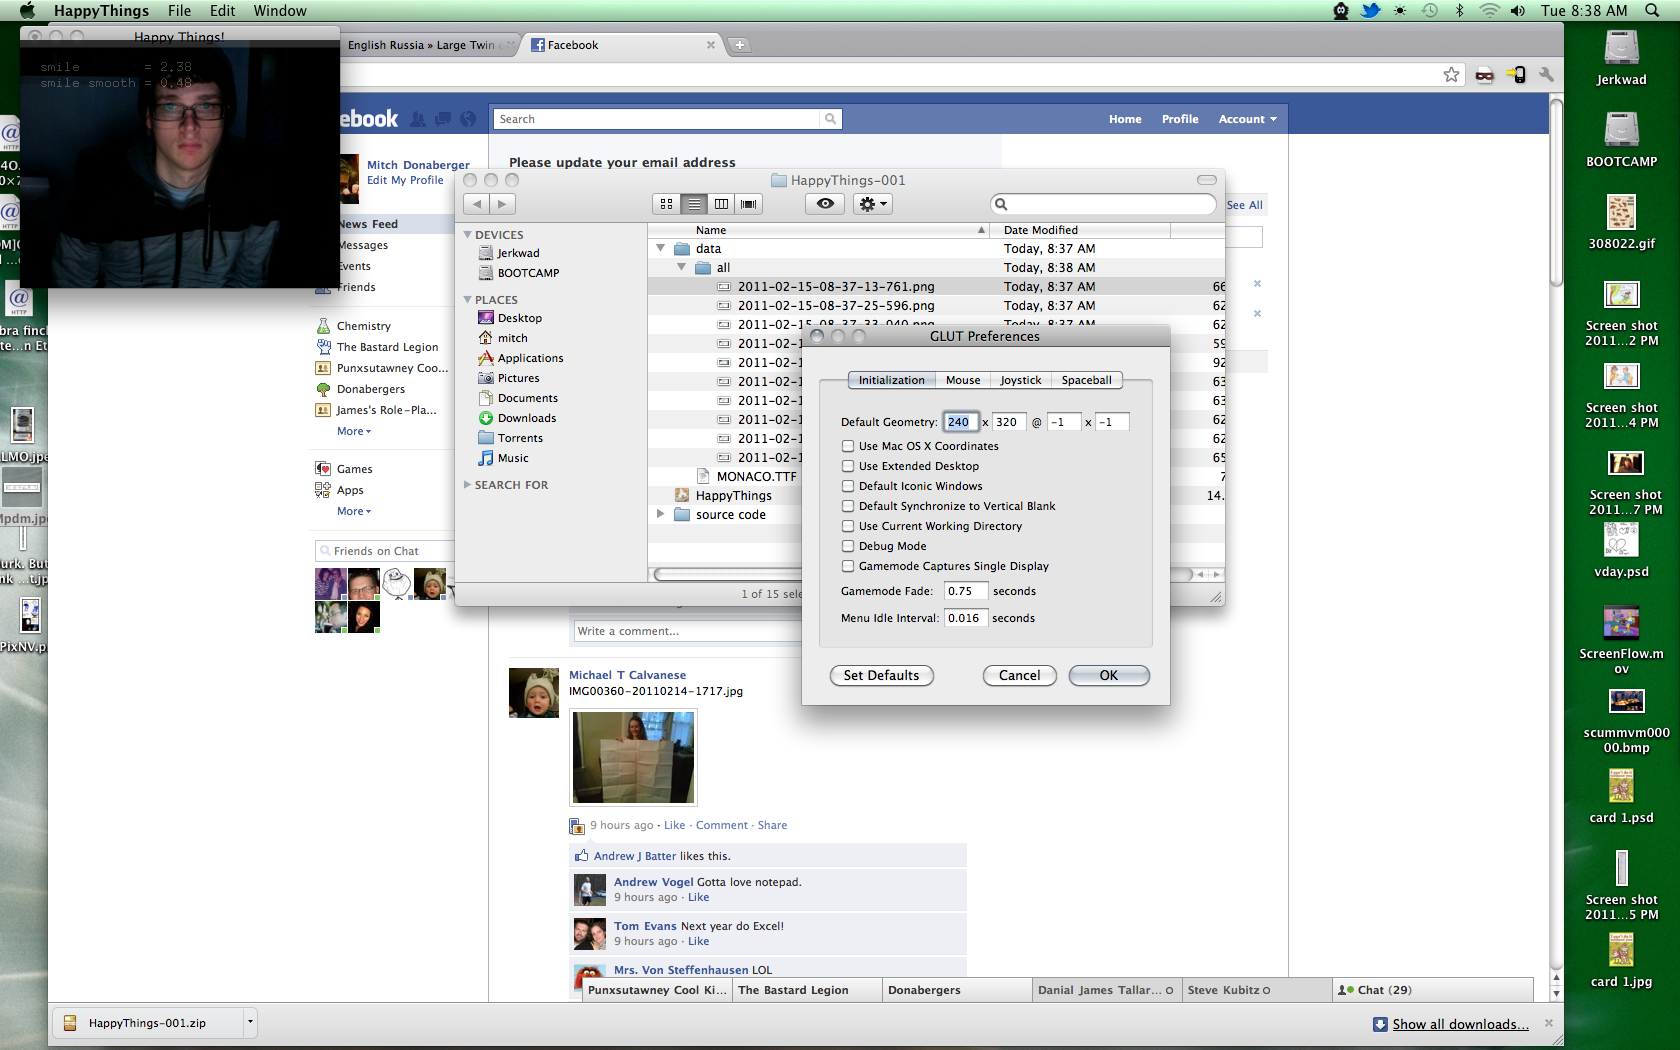
Task: Expand the source code folder
Action: click(x=660, y=514)
